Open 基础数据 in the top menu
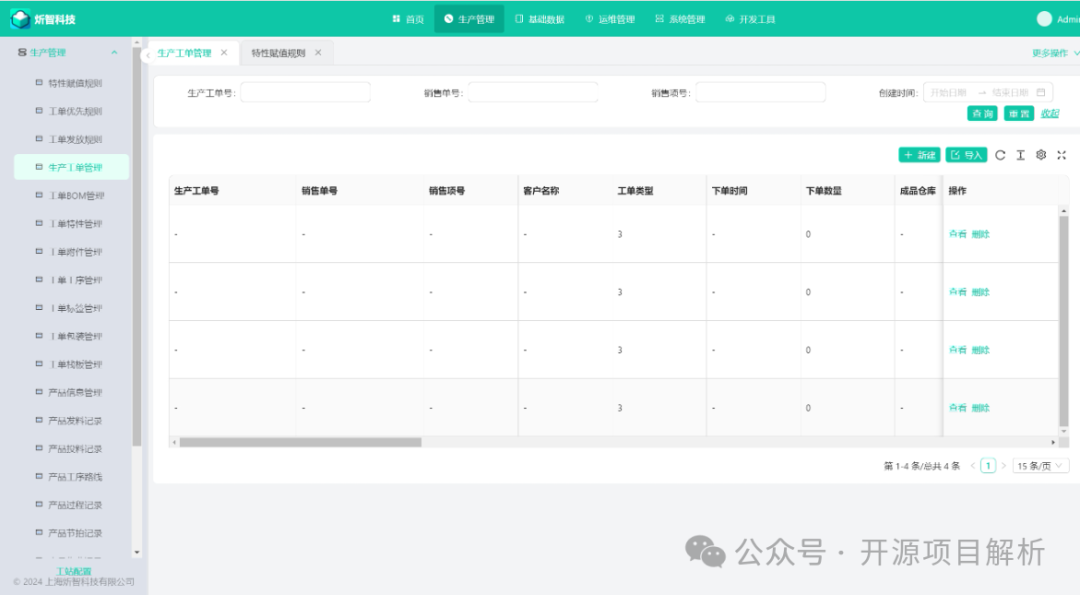Image resolution: width=1080 pixels, height=595 pixels. coord(539,19)
